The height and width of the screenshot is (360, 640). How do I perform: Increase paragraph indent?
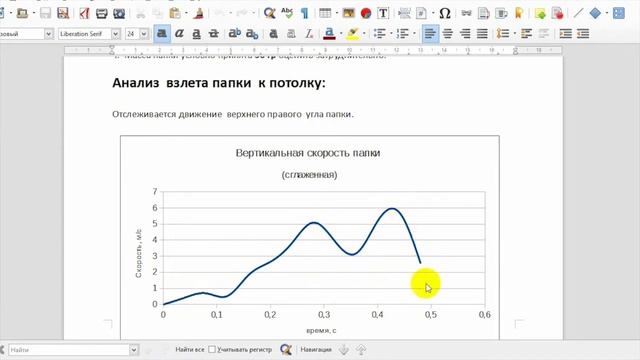point(566,33)
